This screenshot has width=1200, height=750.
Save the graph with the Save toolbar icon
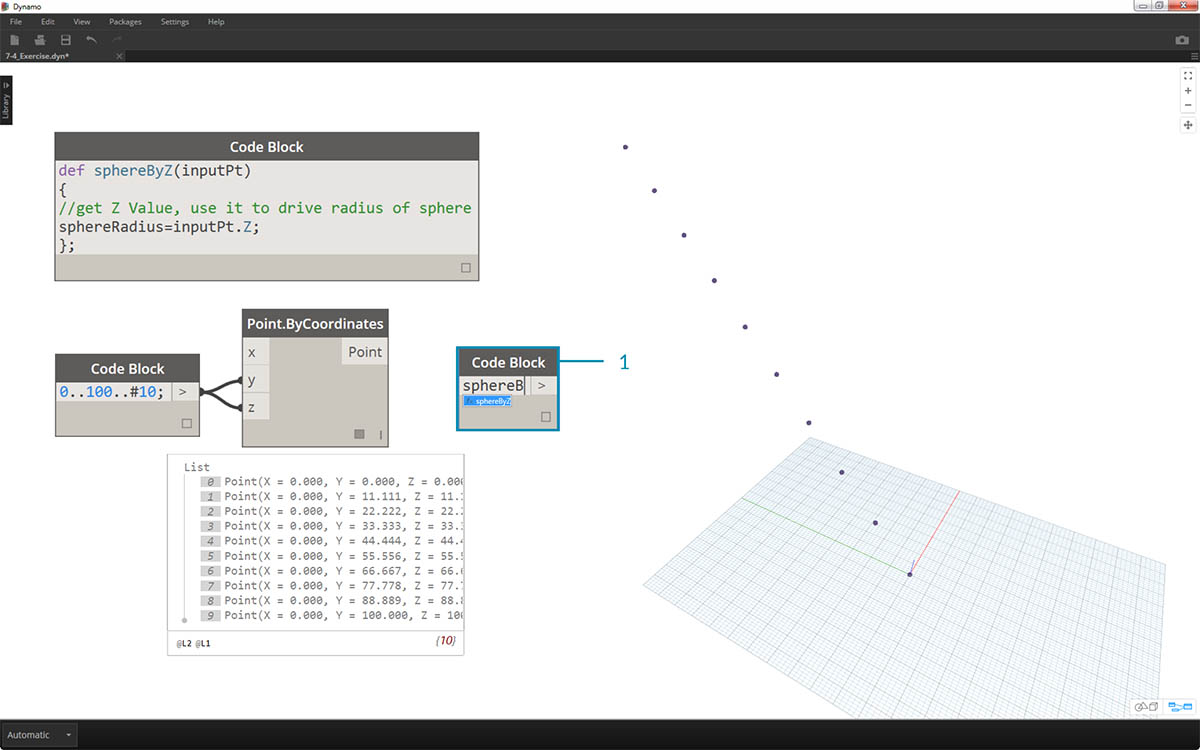66,40
